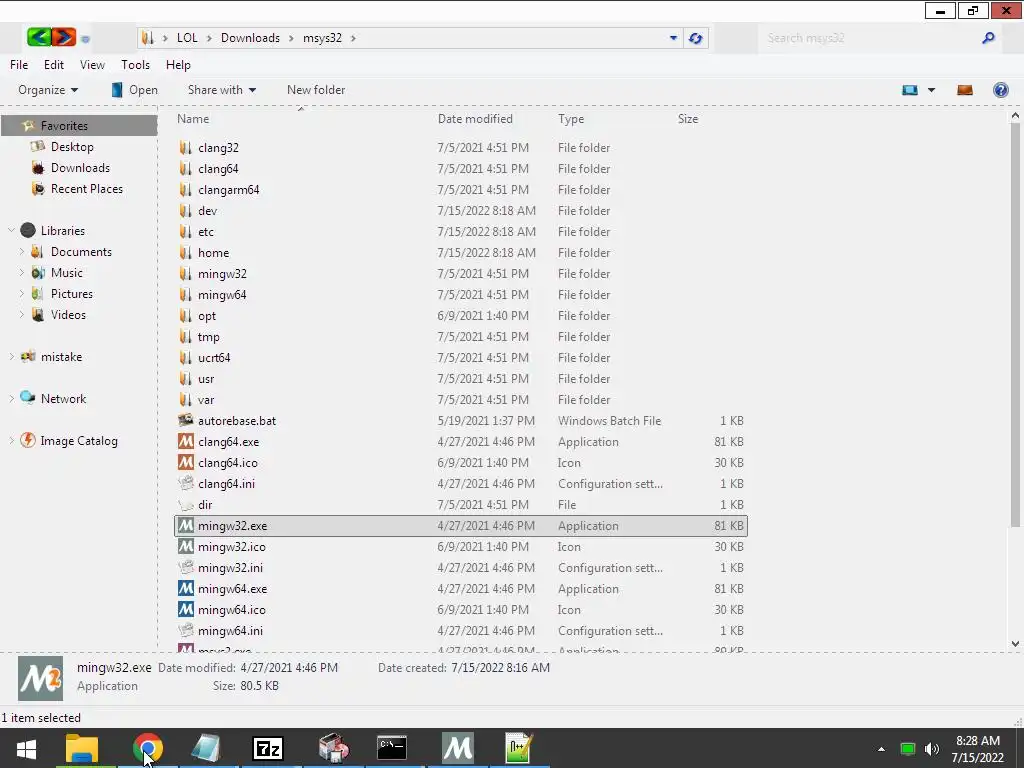The height and width of the screenshot is (768, 1024).
Task: Select Recent Places in sidebar
Action: pos(87,189)
